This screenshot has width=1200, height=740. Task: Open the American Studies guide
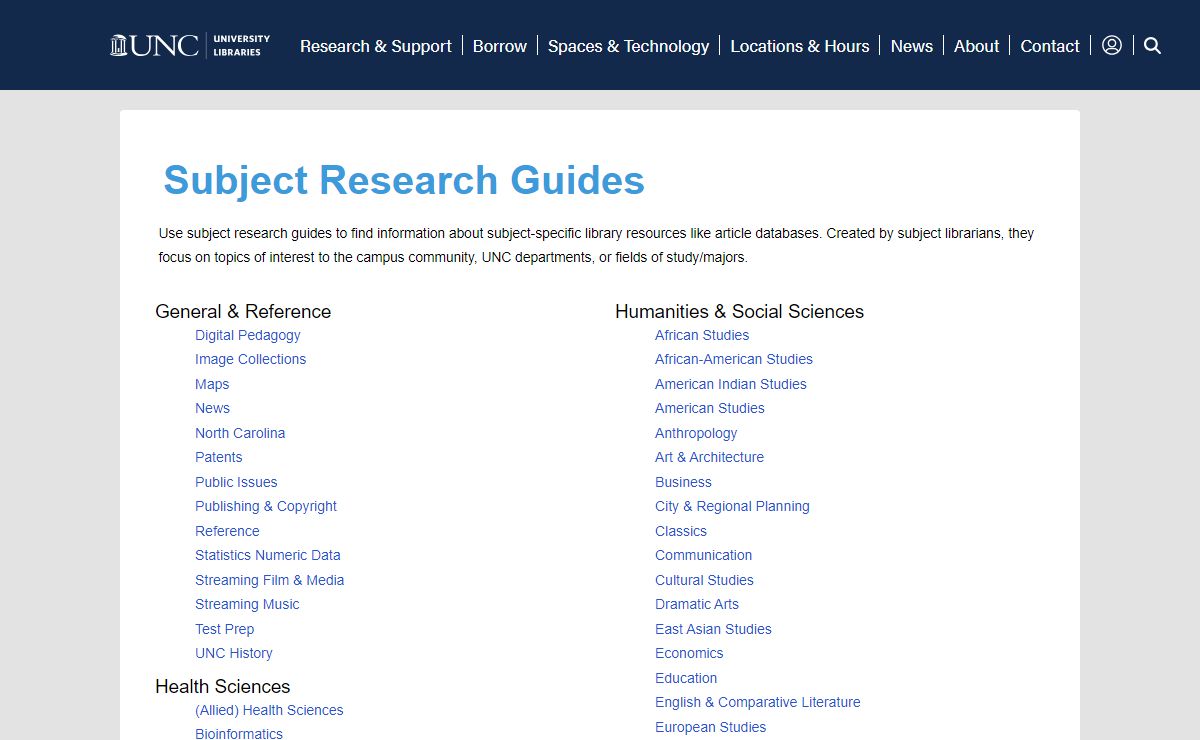(x=710, y=408)
